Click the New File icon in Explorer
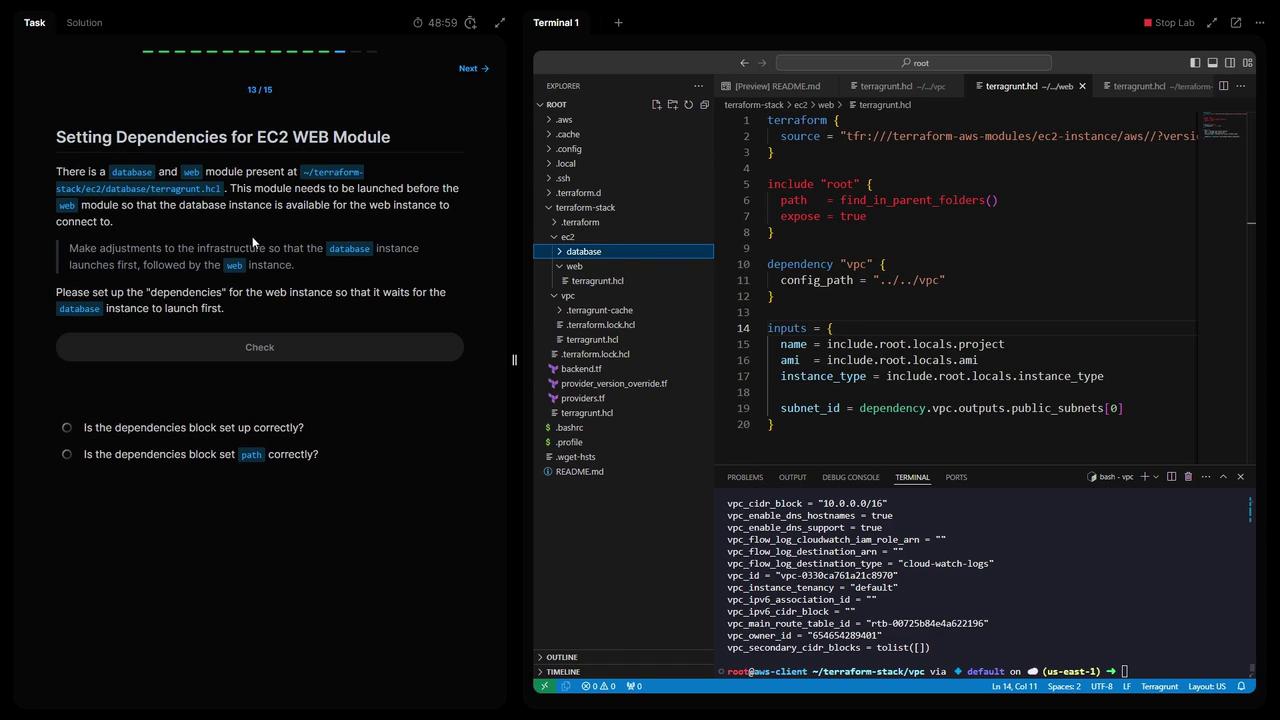 [656, 105]
